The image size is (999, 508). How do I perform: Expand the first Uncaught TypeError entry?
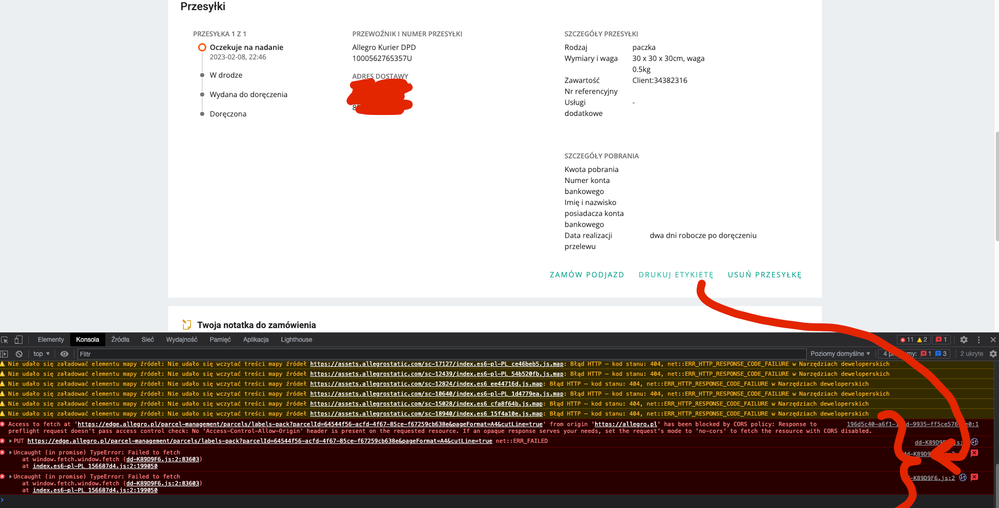(x=9, y=450)
